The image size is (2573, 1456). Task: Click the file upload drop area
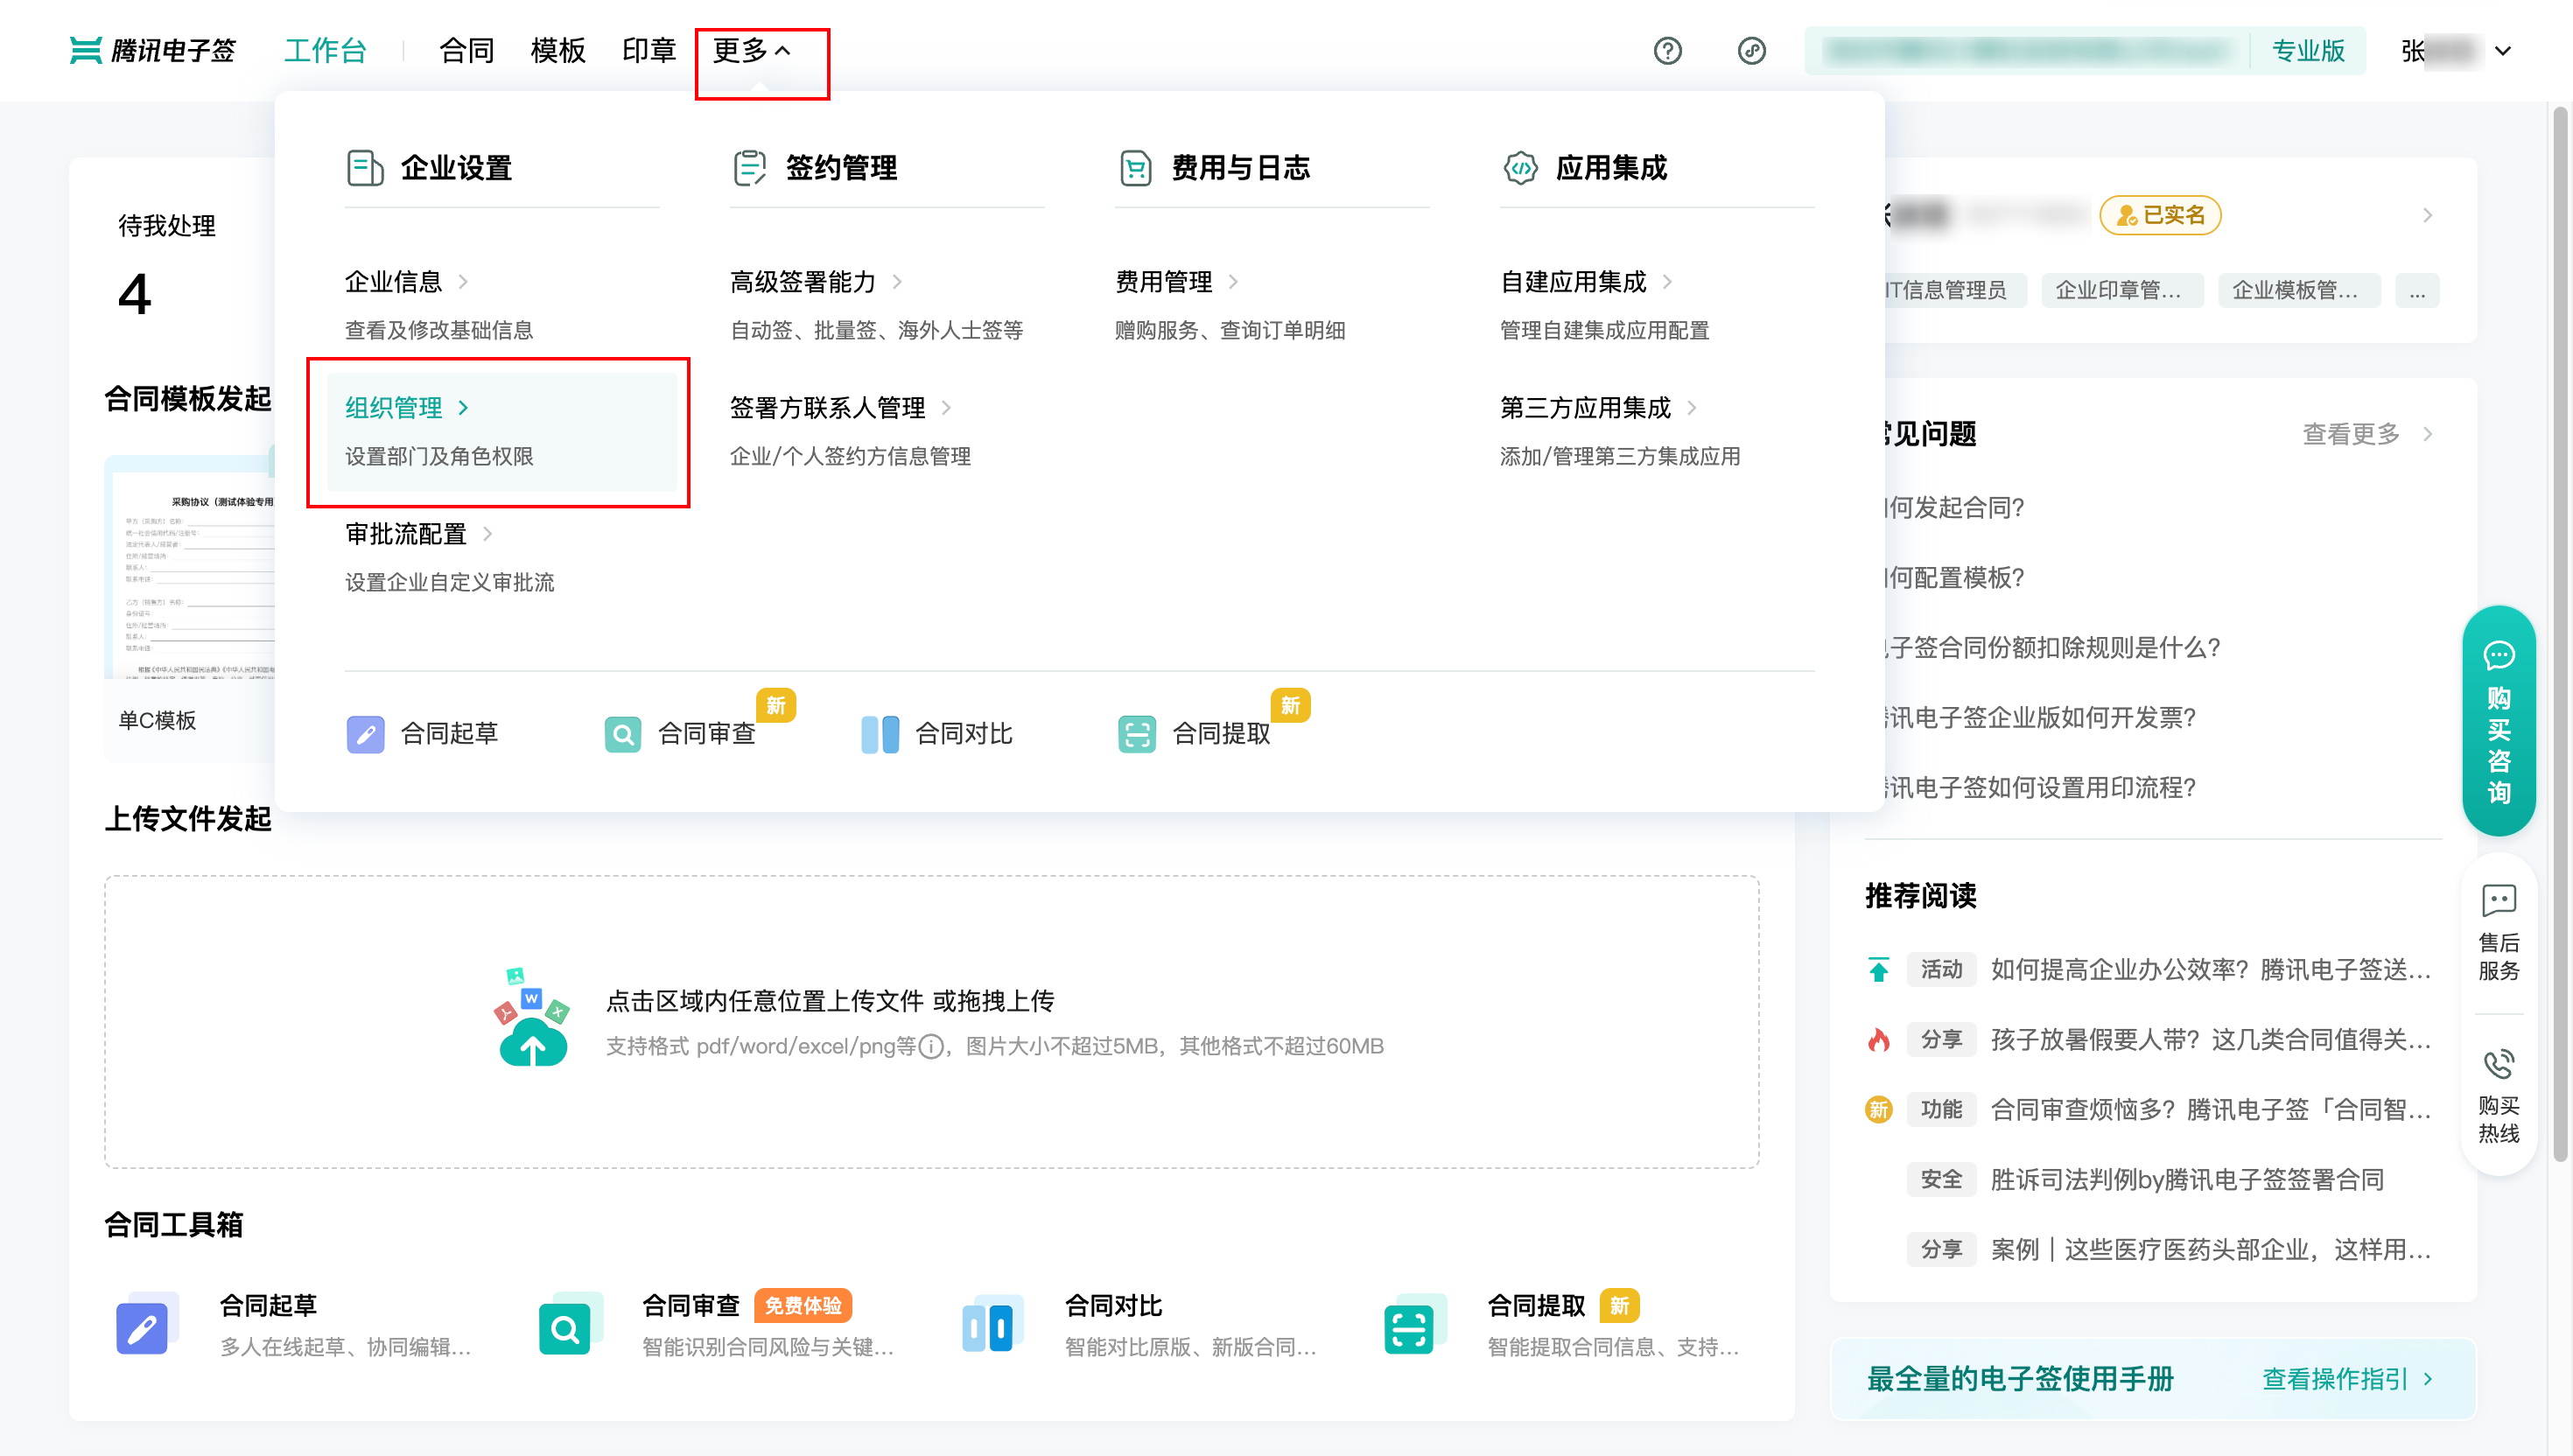pyautogui.click(x=931, y=1022)
